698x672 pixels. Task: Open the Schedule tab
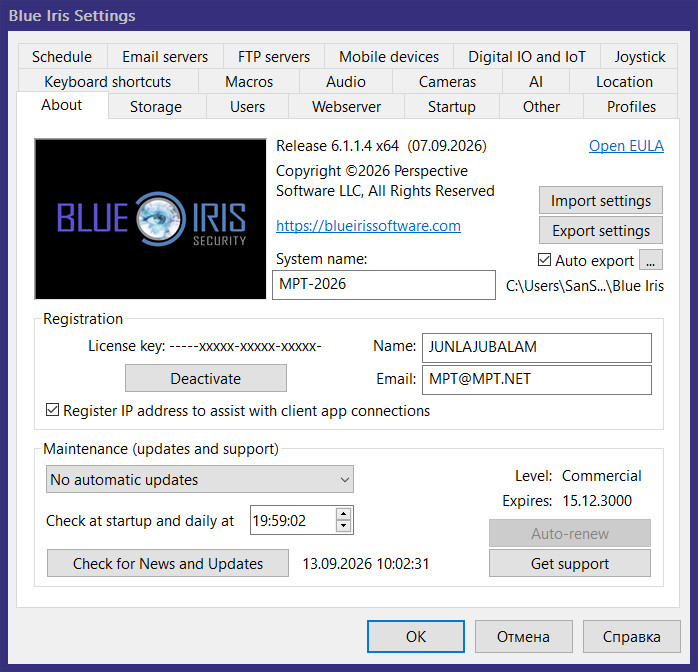(62, 57)
